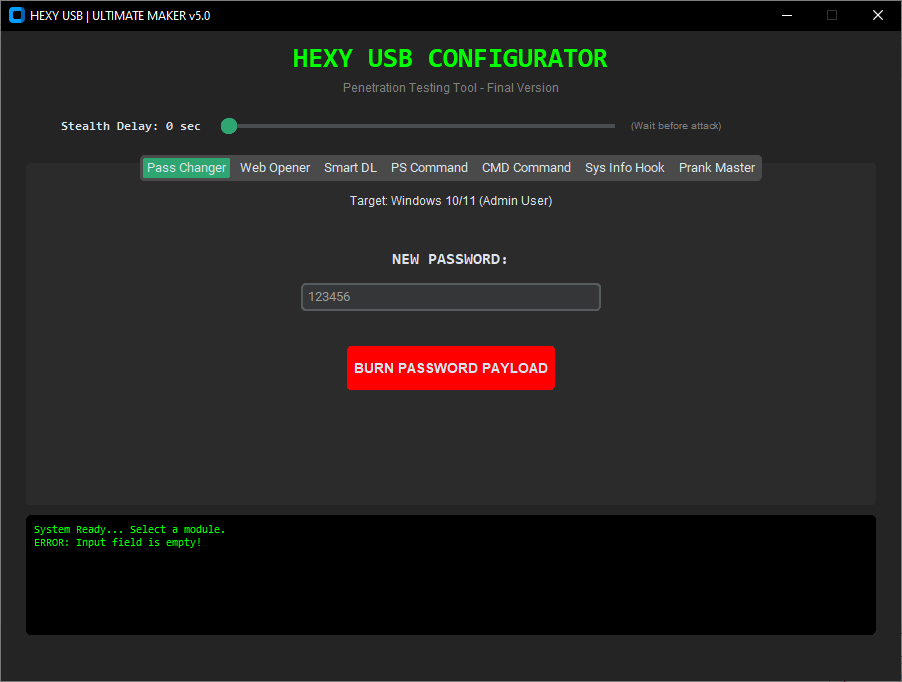Switch to the Web Opener tab

274,167
